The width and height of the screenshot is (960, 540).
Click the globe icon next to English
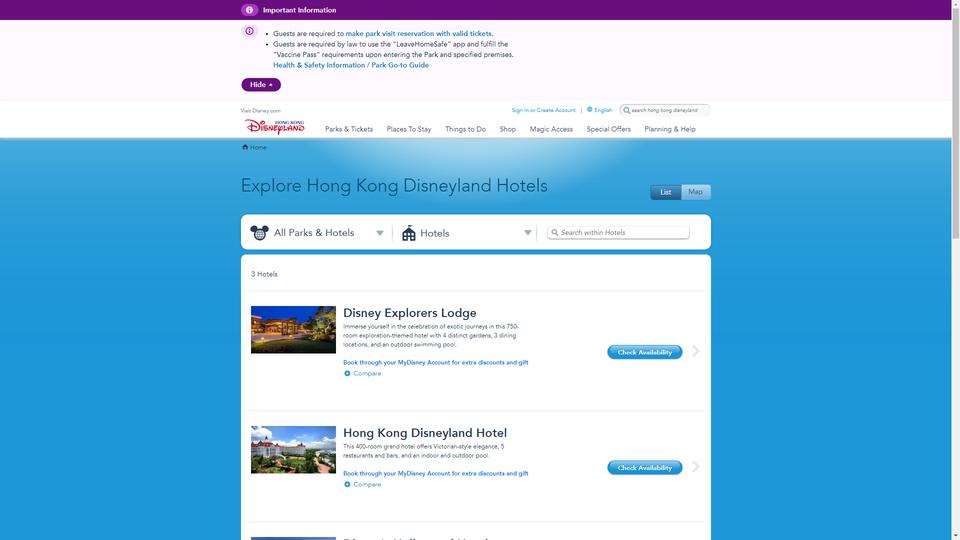point(590,110)
